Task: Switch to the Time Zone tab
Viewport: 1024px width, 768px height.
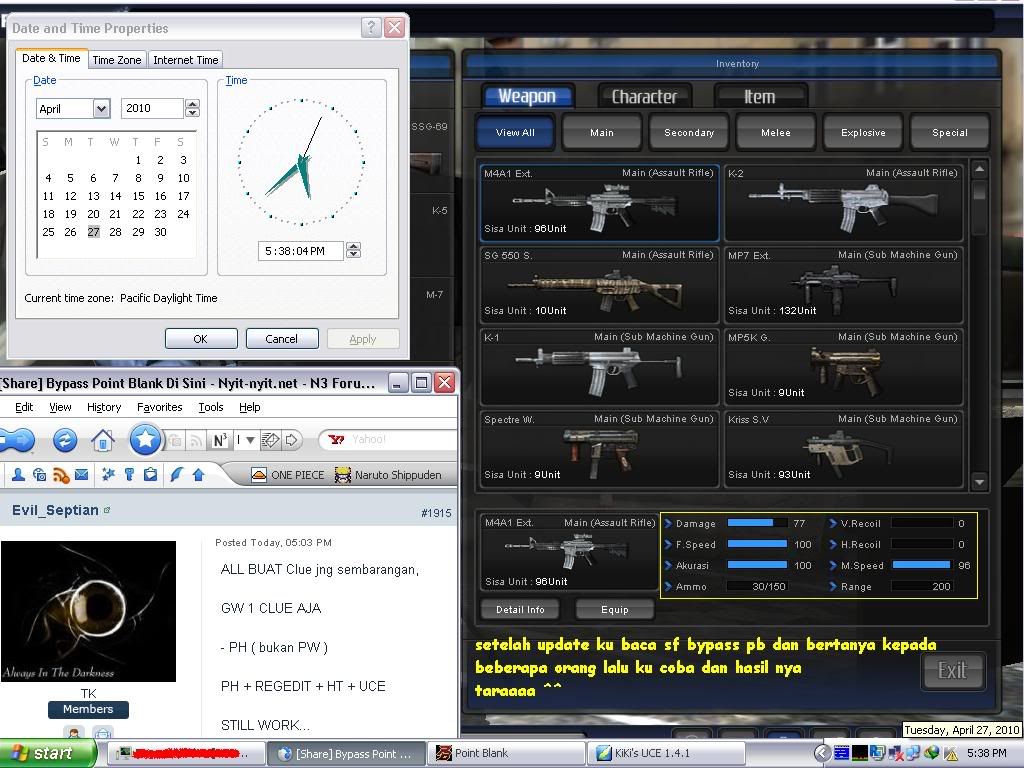Action: [x=117, y=60]
